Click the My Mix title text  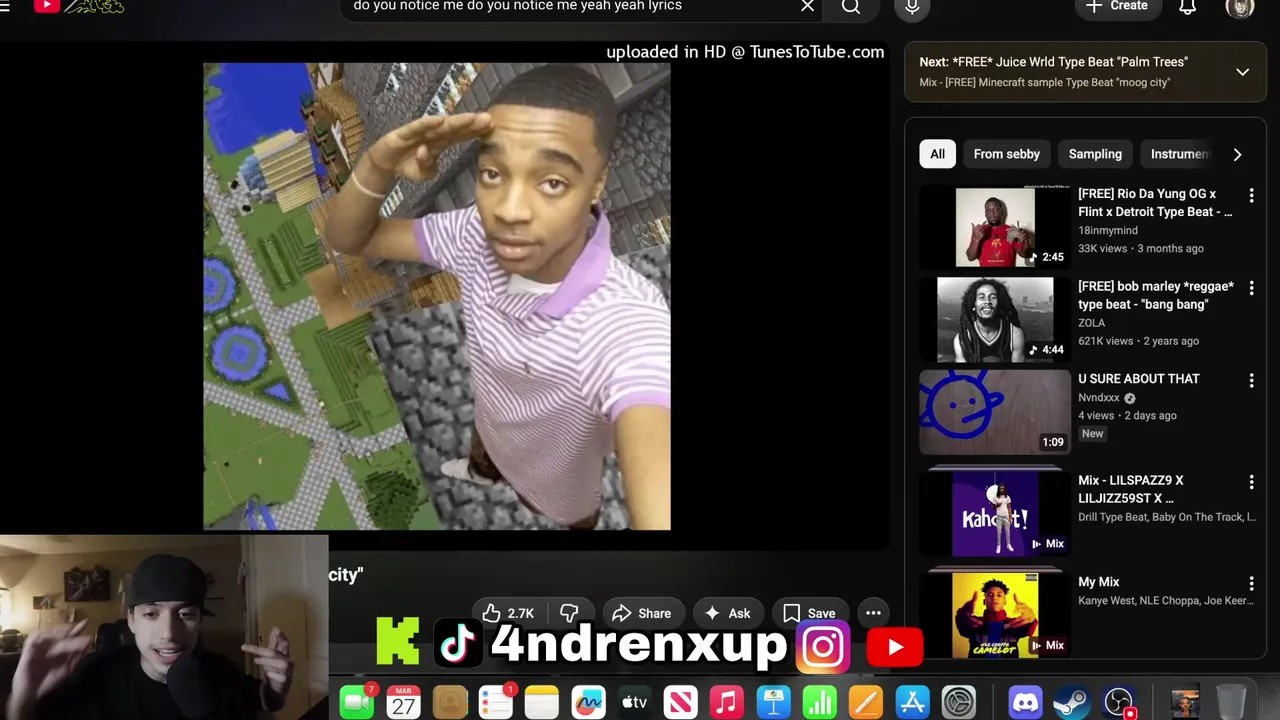click(x=1098, y=582)
